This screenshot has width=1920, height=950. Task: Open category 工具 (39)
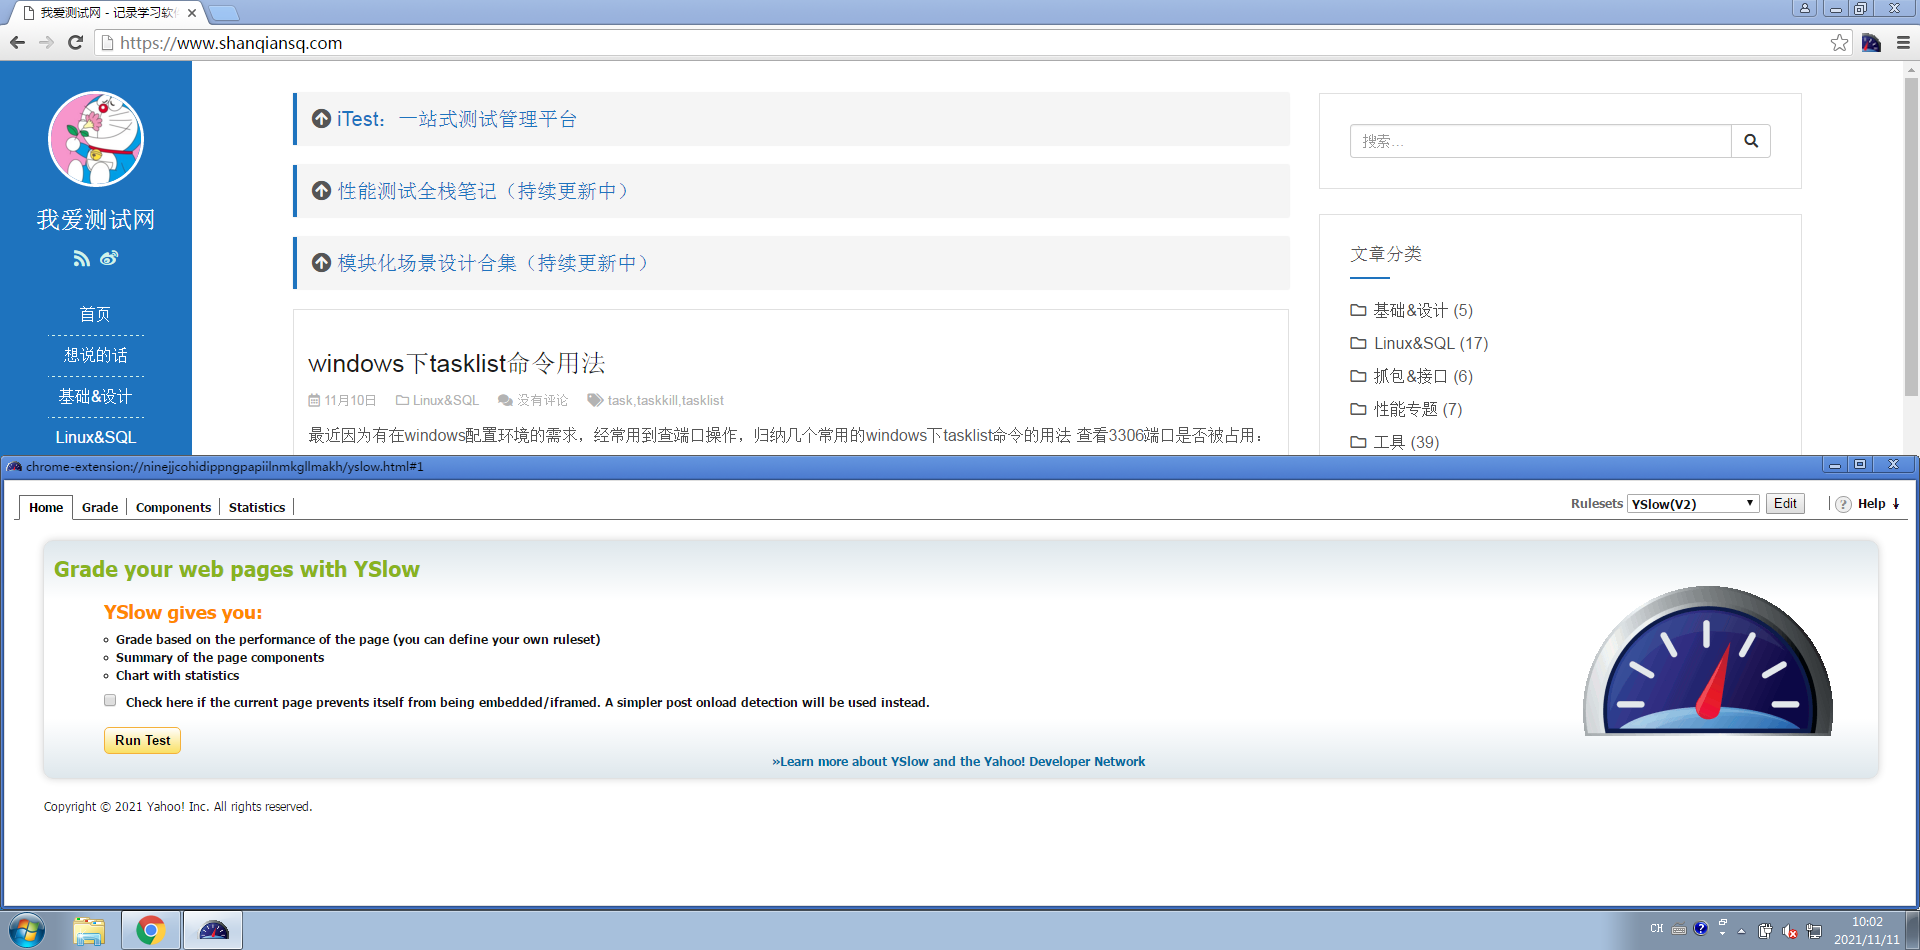(x=1406, y=442)
